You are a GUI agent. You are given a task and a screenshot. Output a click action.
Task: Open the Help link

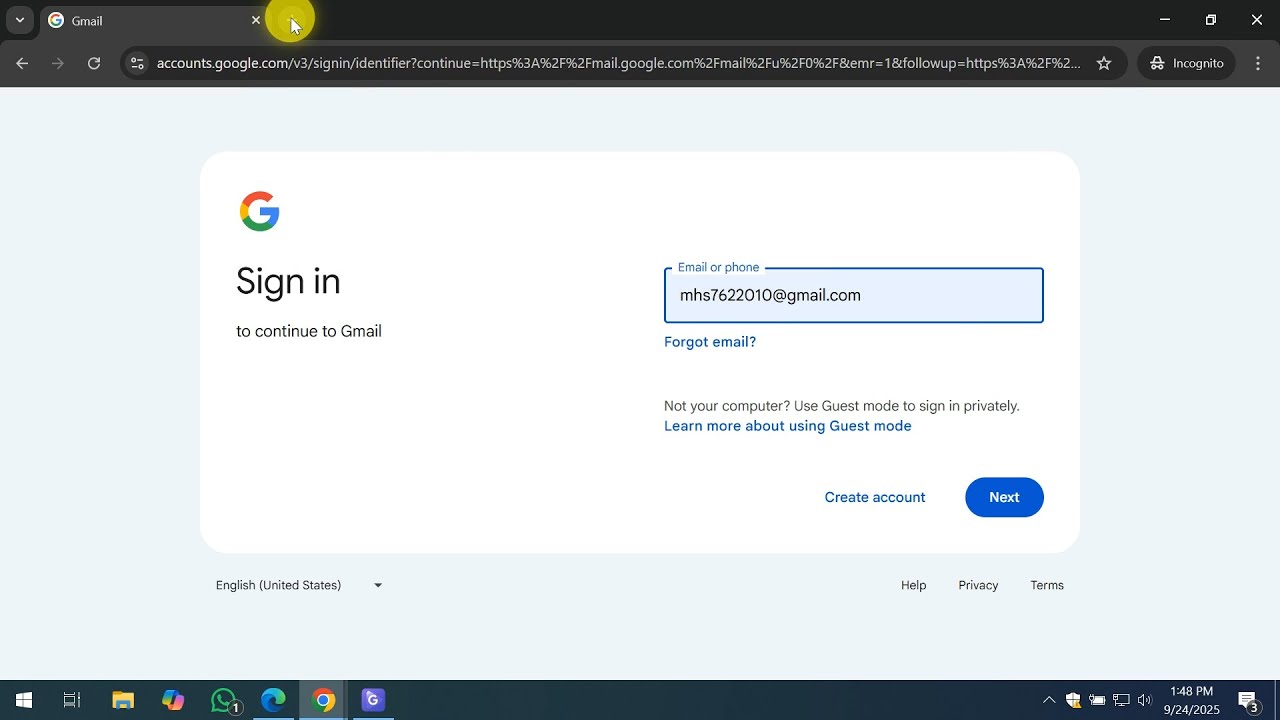[x=913, y=585]
